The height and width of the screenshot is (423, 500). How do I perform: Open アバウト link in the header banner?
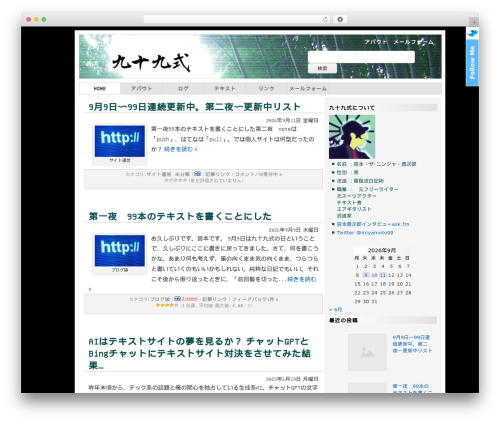tap(376, 42)
